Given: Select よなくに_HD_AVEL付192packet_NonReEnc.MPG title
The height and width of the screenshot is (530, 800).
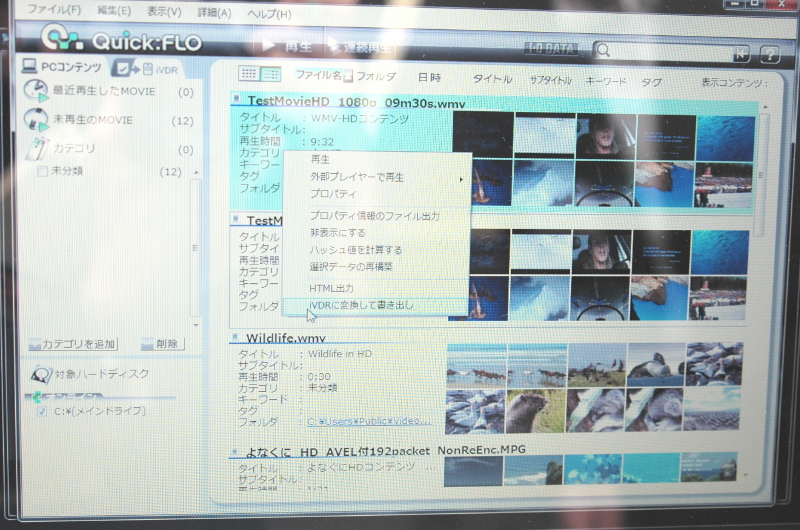Looking at the screenshot, I should pyautogui.click(x=386, y=451).
